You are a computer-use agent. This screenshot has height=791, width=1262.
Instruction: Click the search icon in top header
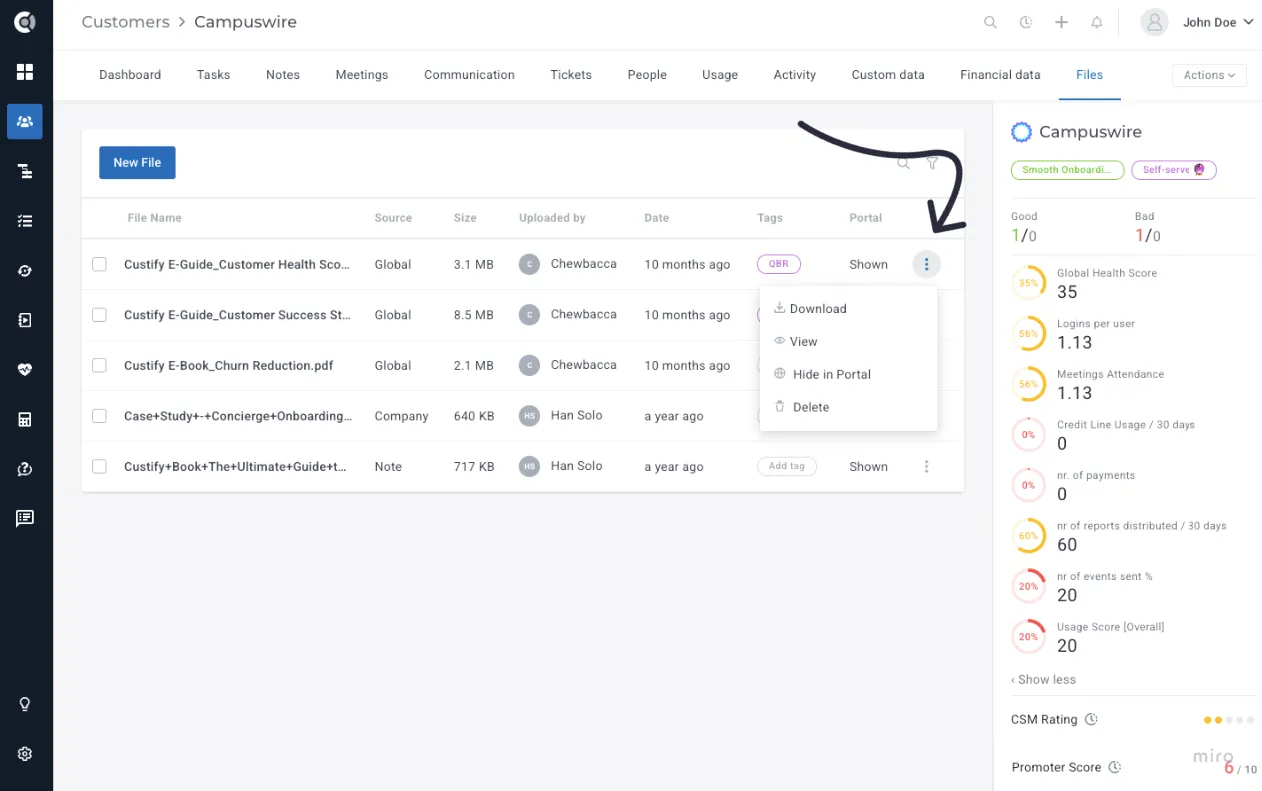coord(990,22)
